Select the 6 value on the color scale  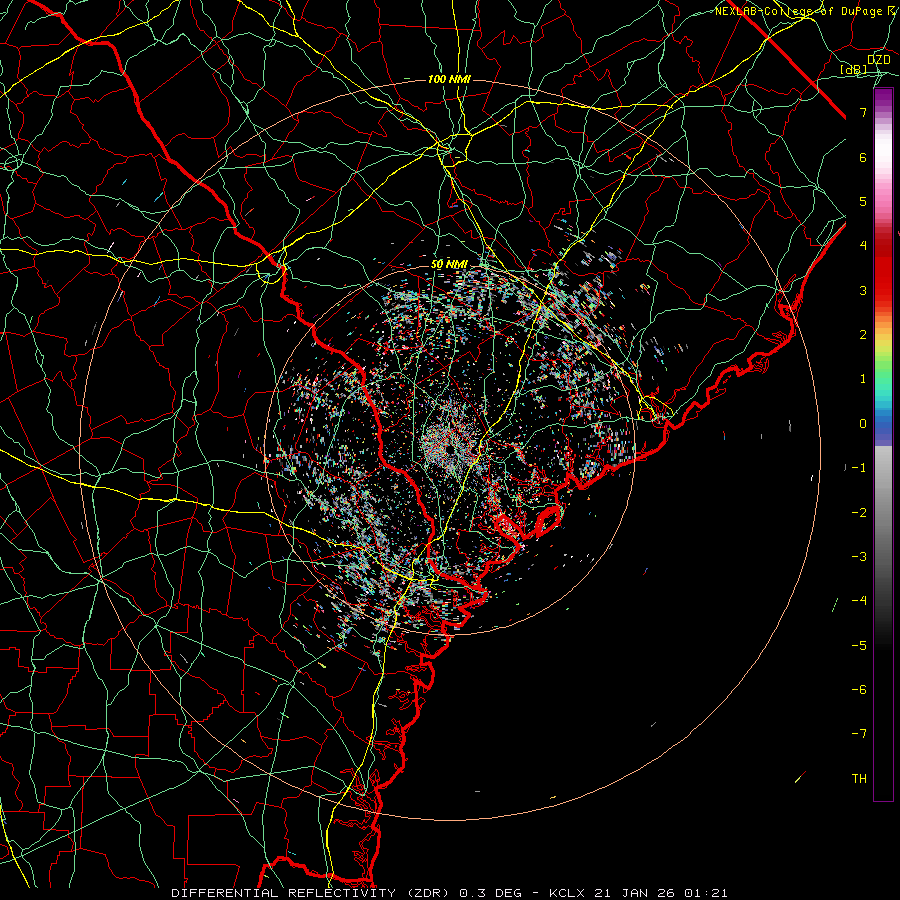863,157
